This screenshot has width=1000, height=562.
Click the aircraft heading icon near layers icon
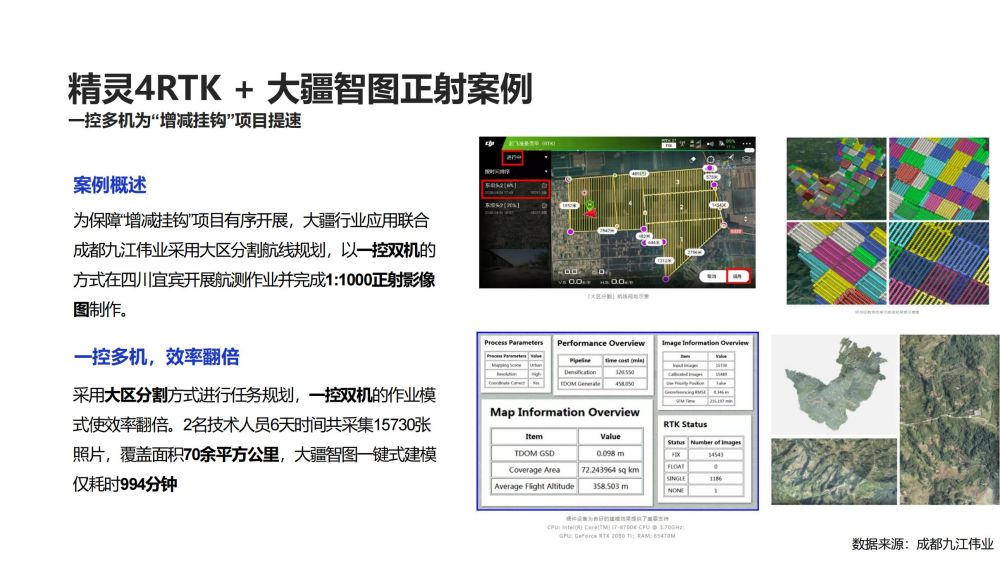[x=732, y=157]
